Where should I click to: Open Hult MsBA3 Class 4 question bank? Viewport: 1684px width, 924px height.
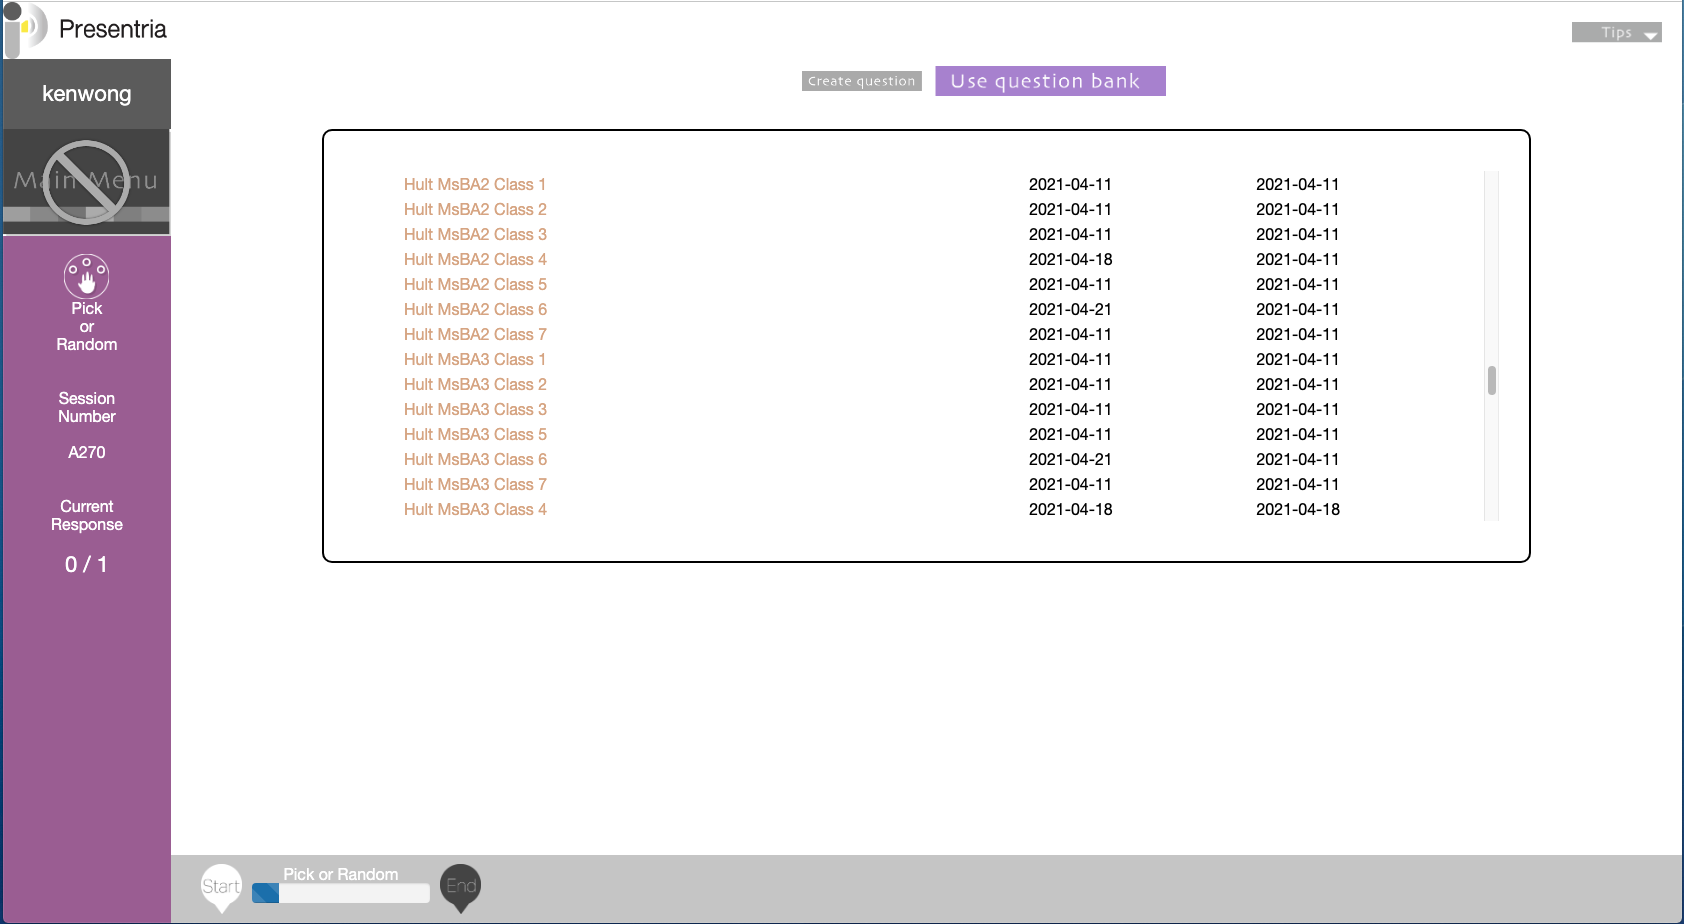pos(475,509)
